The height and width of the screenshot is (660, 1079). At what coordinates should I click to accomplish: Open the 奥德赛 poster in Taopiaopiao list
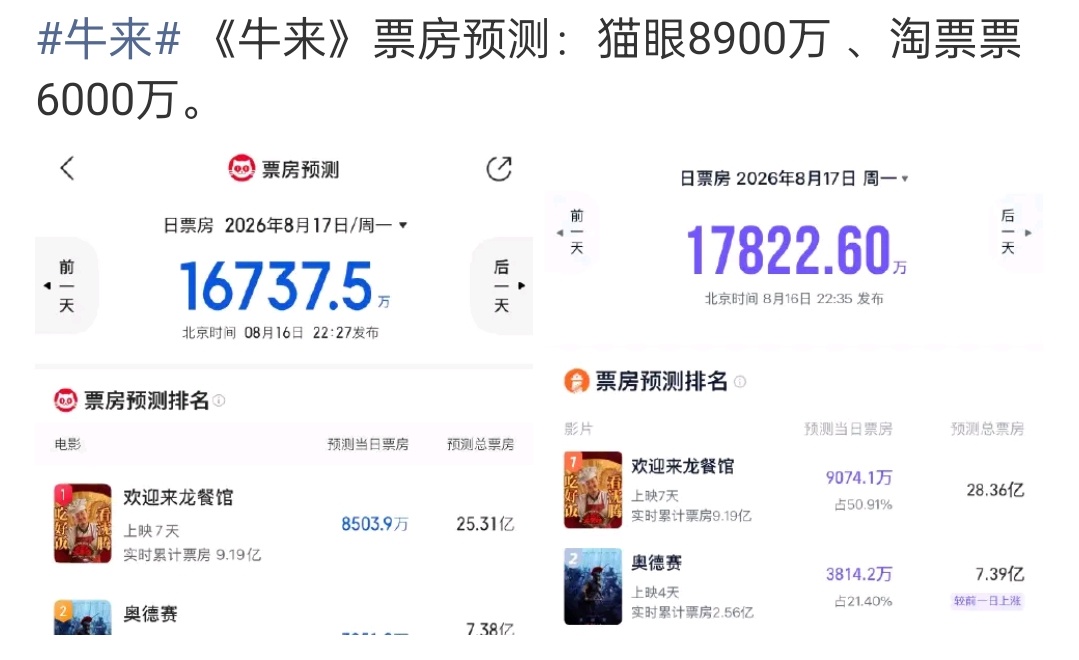click(x=593, y=586)
